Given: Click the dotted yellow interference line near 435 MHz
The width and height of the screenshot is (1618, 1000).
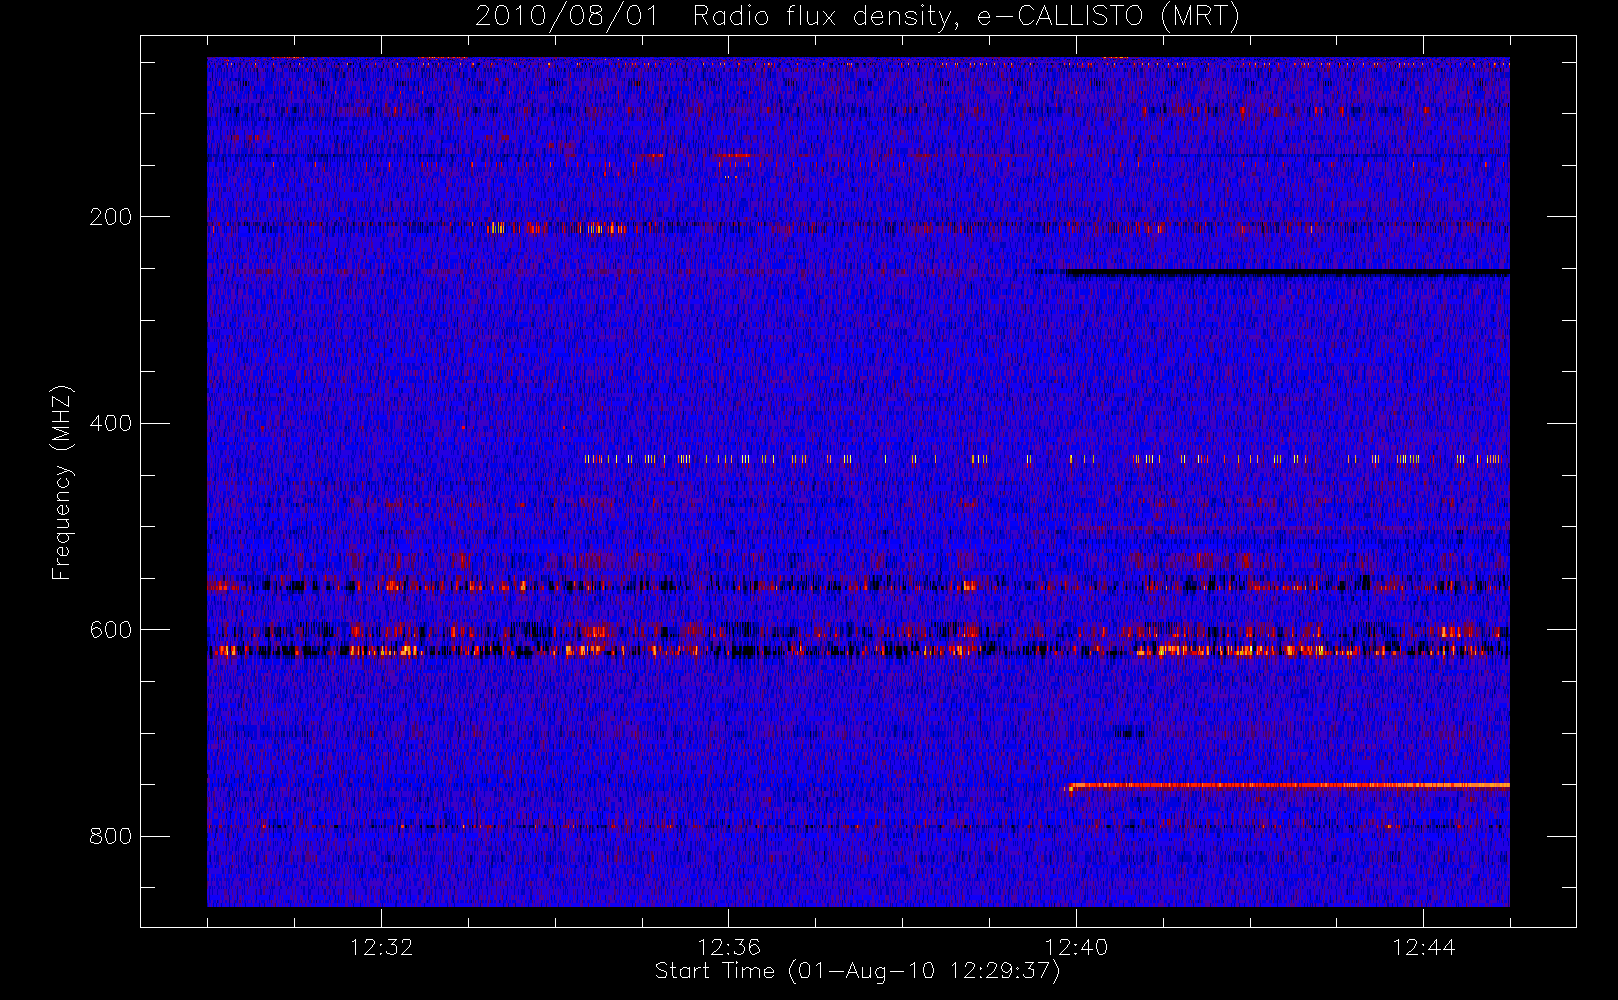Looking at the screenshot, I should [1042, 459].
